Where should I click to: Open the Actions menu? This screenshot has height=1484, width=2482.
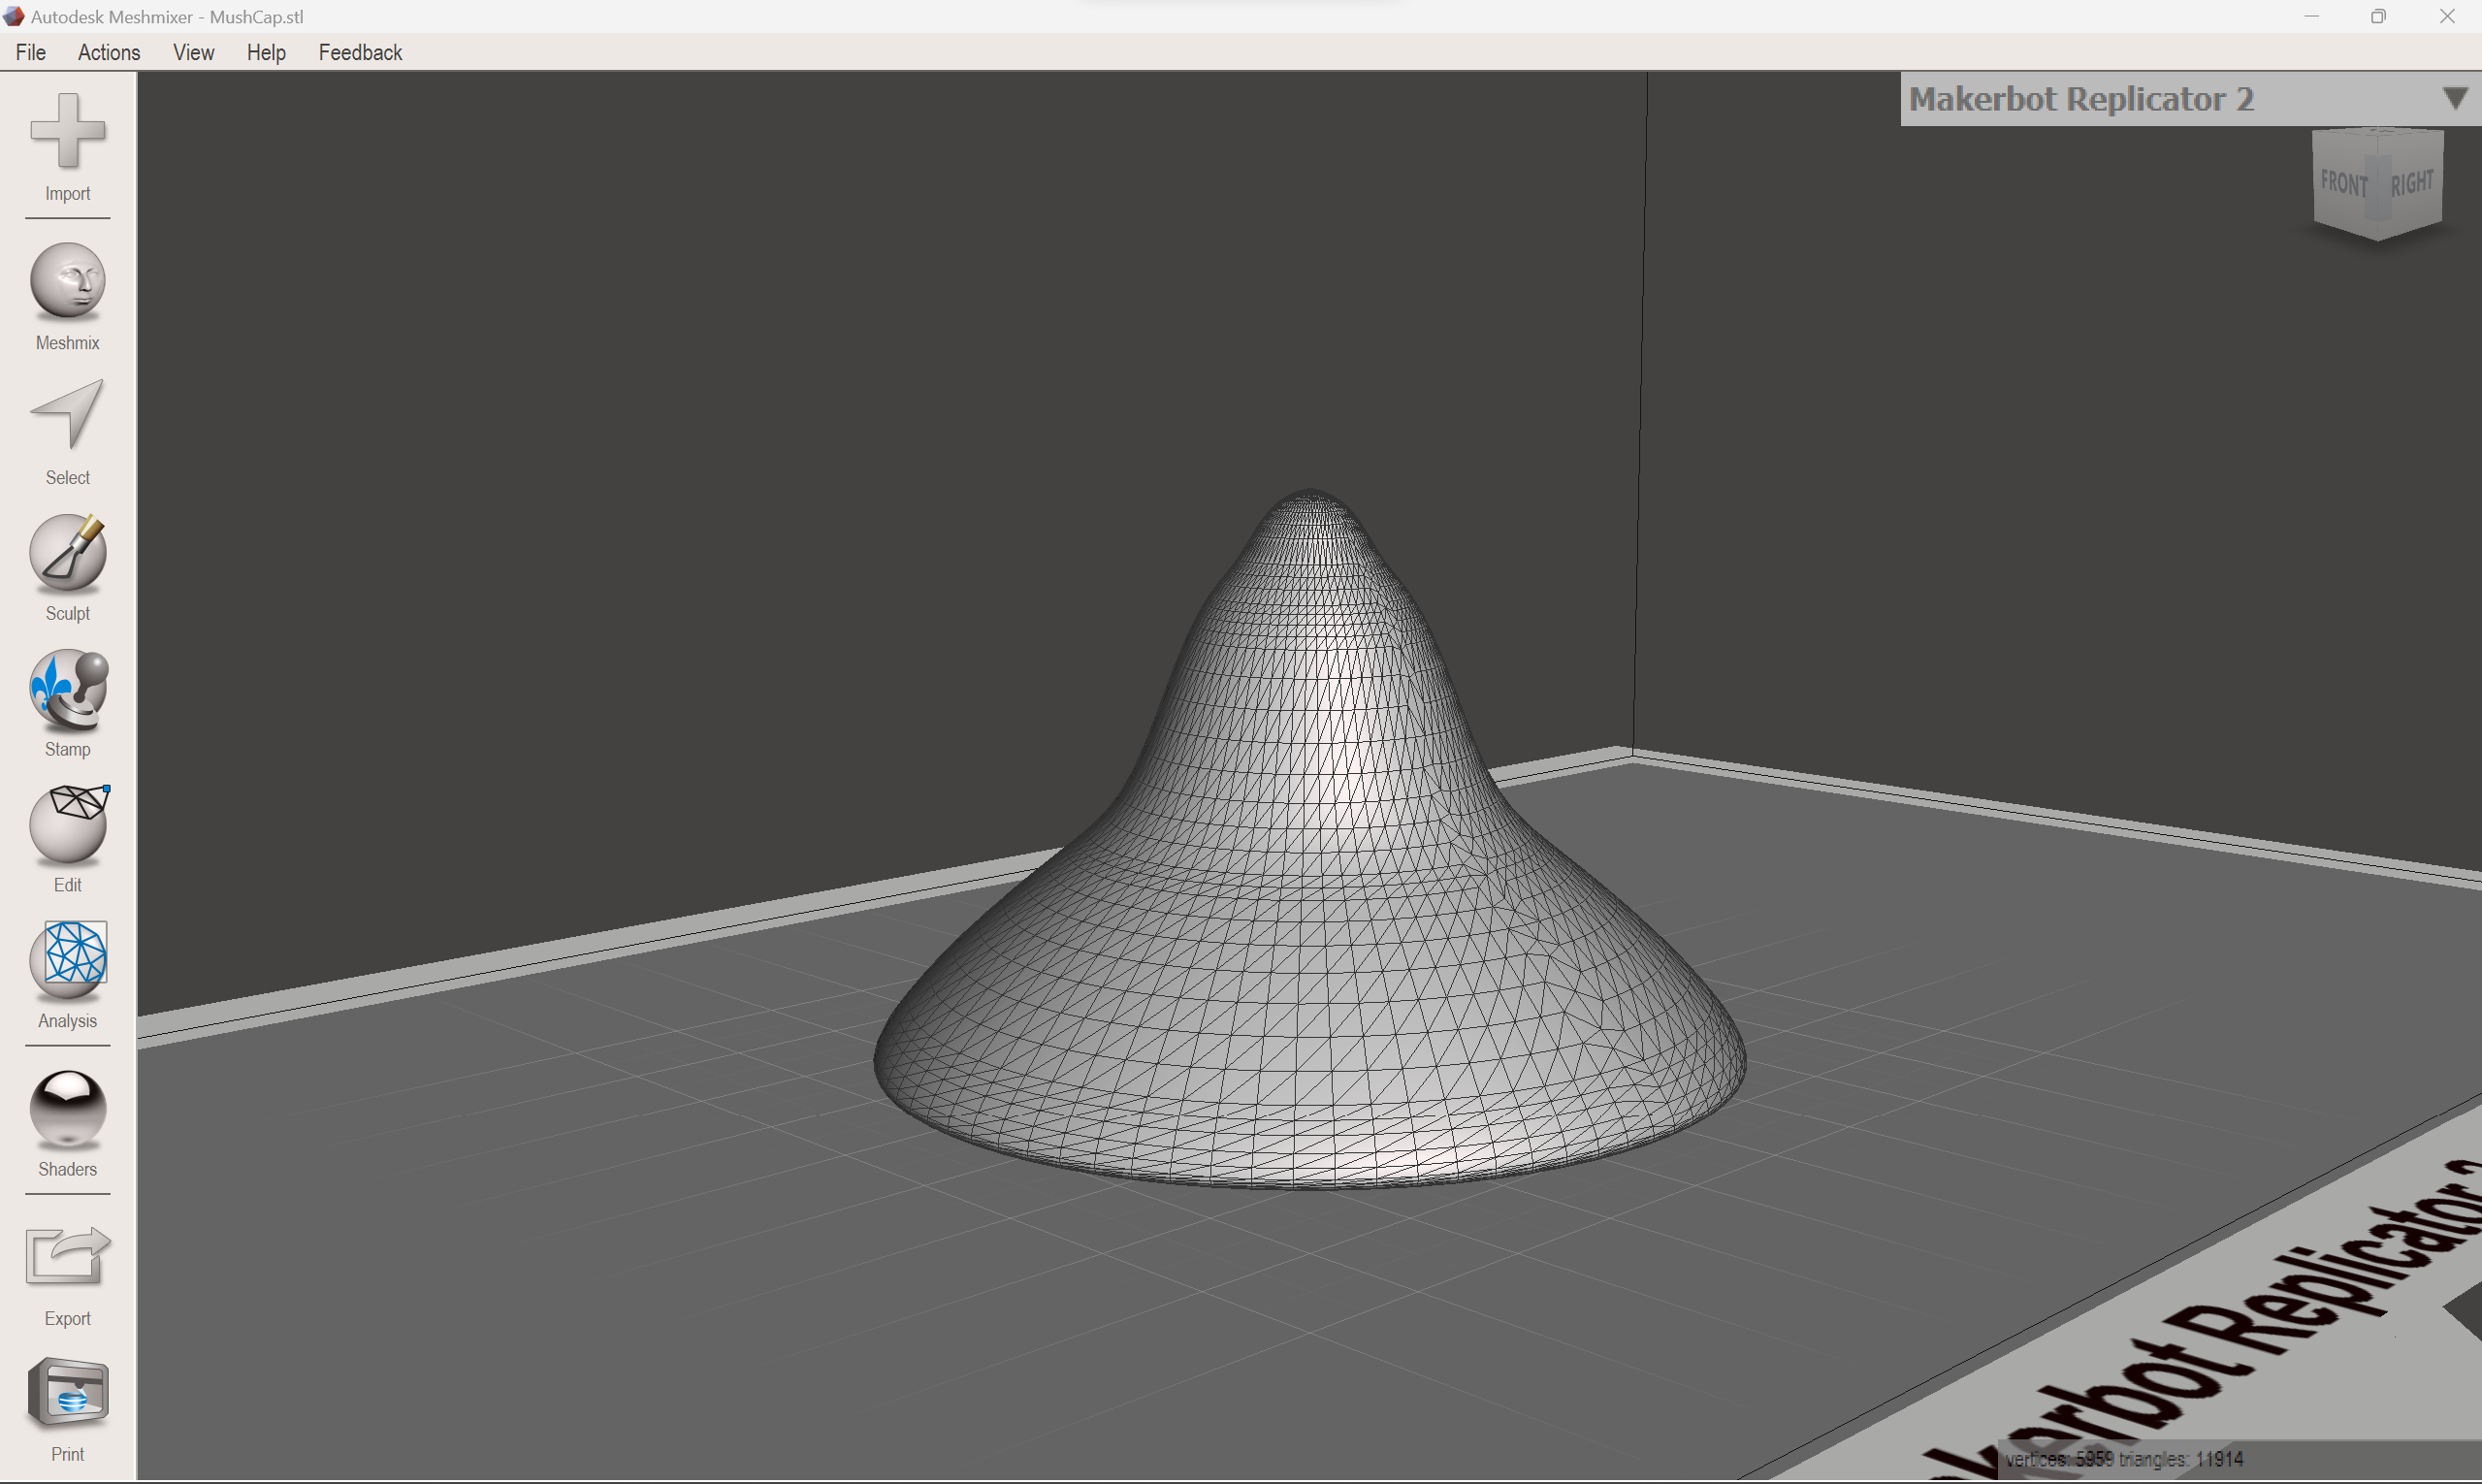coord(108,53)
